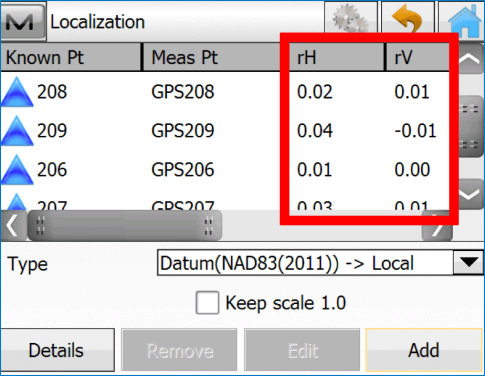
Task: Click rV value -0.01
Action: point(415,131)
